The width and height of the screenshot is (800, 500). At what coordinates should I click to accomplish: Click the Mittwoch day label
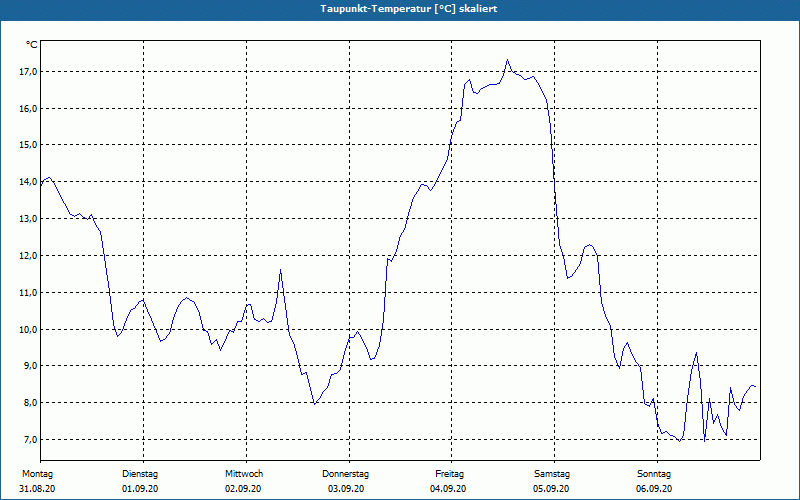pyautogui.click(x=244, y=474)
